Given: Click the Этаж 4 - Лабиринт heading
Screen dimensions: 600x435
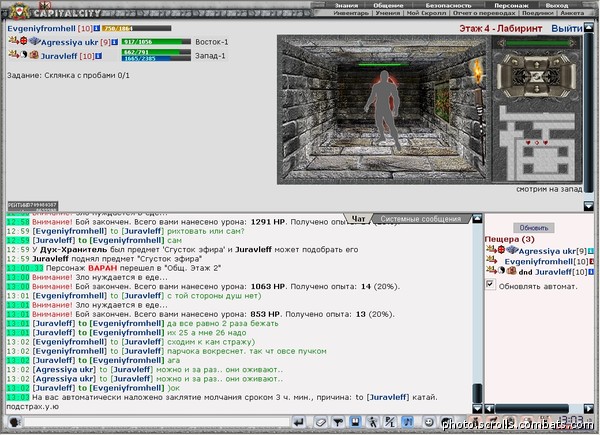Looking at the screenshot, I should 501,29.
